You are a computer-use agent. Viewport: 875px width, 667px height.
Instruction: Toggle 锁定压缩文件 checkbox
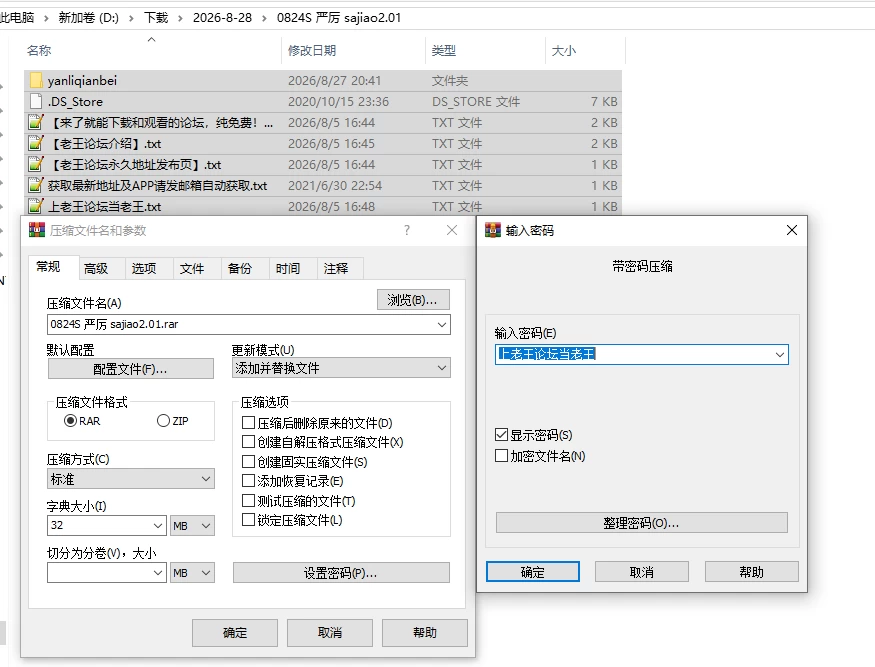(x=248, y=520)
